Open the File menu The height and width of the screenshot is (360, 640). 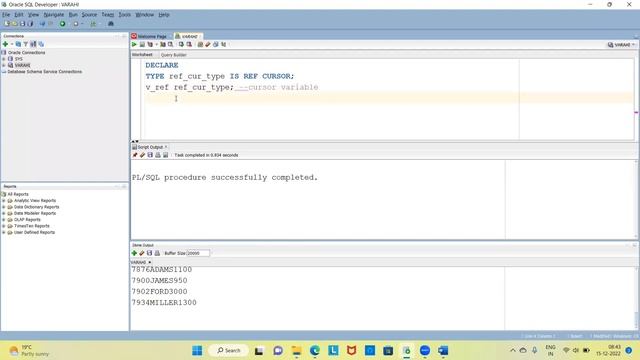pos(6,15)
